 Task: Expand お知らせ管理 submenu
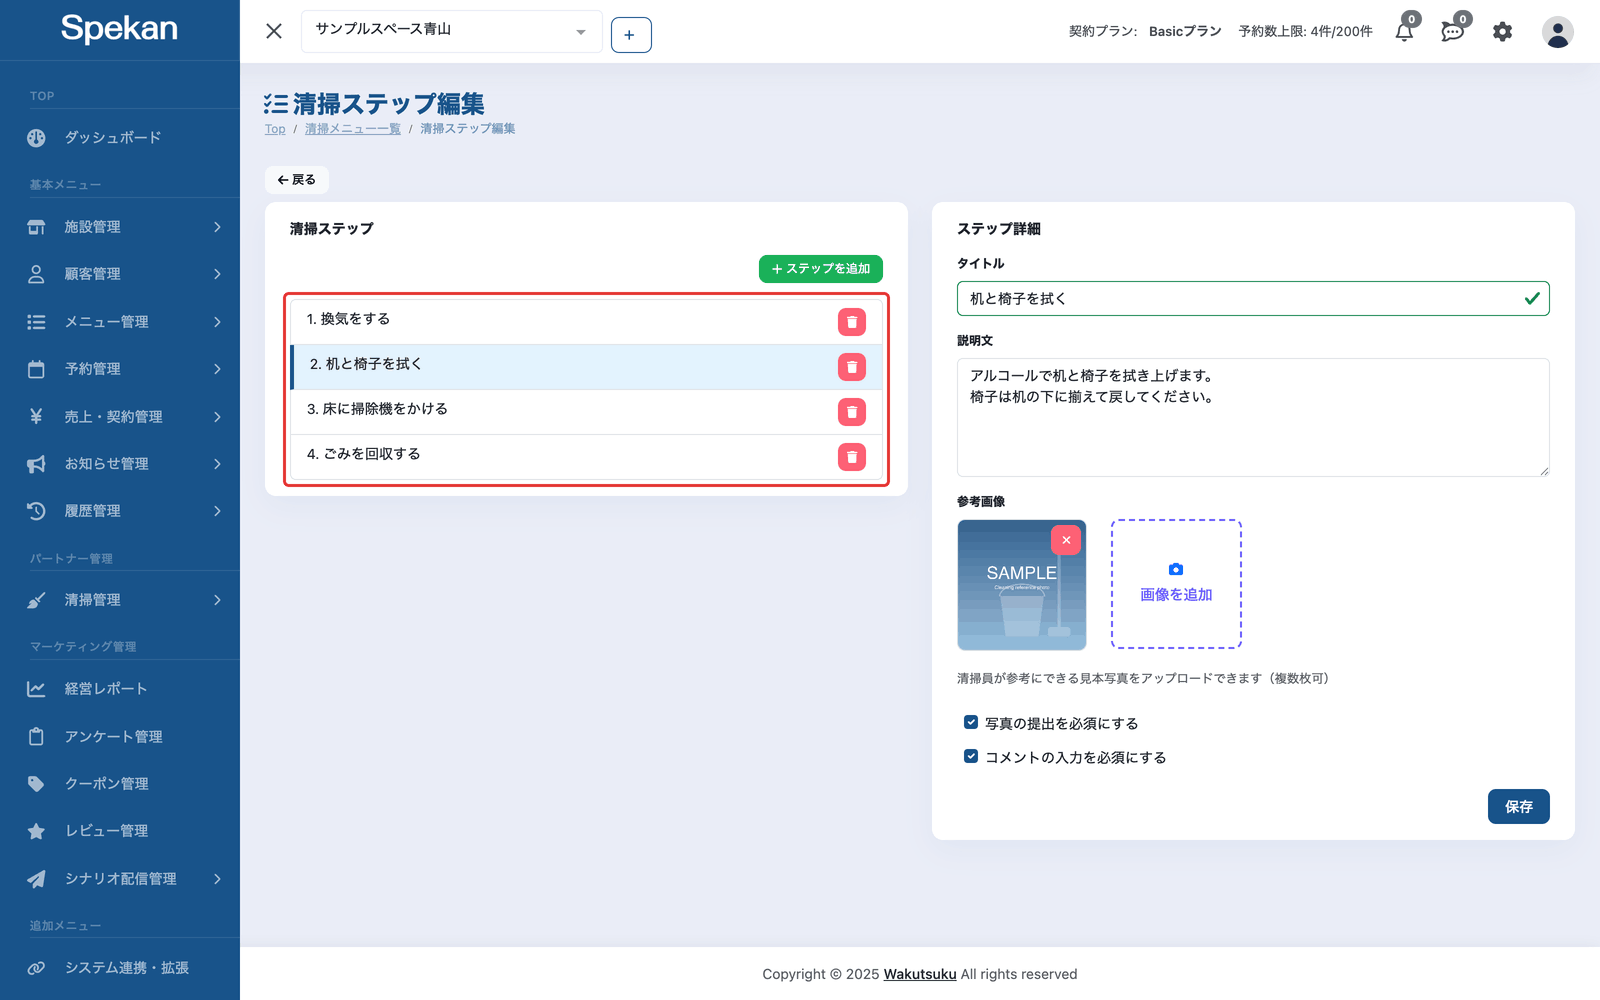coord(120,464)
